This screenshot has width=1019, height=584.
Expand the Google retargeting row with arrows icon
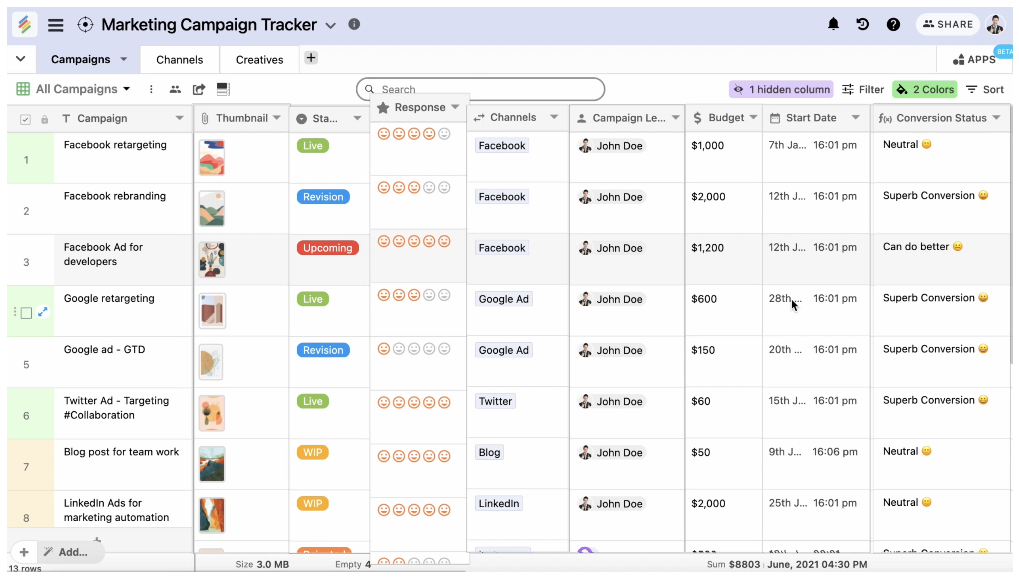[x=43, y=312]
